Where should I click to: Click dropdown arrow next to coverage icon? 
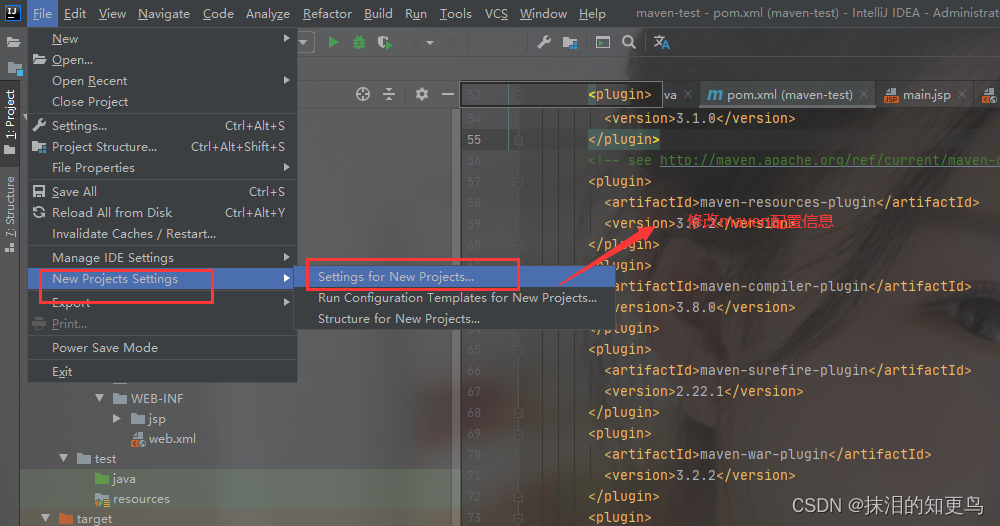tap(430, 43)
